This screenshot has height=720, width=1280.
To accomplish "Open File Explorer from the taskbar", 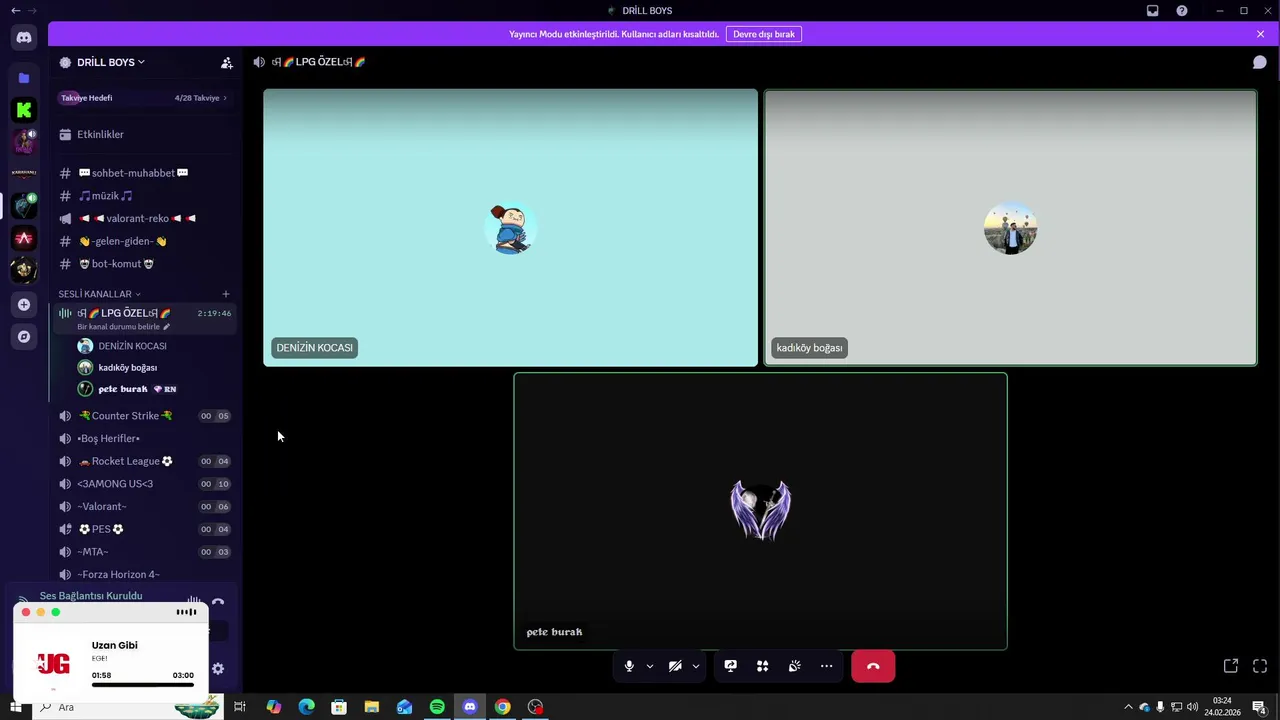I will click(x=371, y=707).
